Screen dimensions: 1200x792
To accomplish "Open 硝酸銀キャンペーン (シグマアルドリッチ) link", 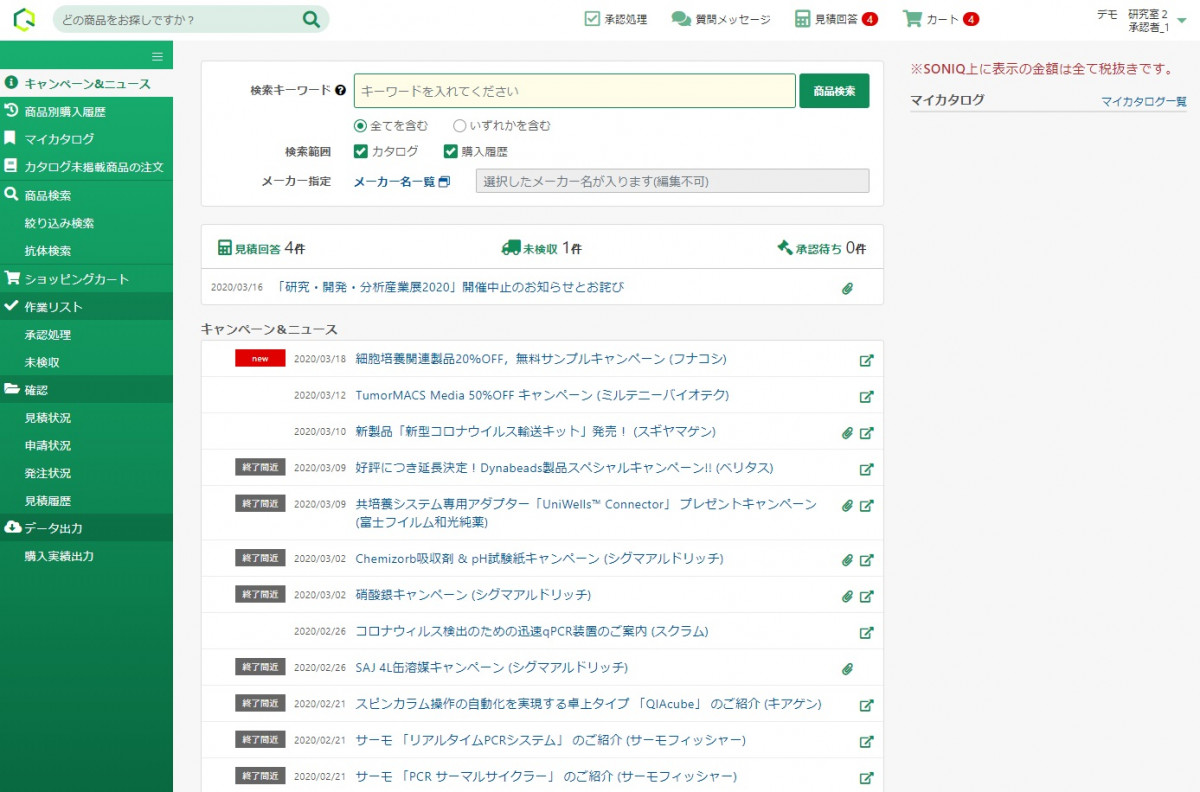I will (473, 596).
